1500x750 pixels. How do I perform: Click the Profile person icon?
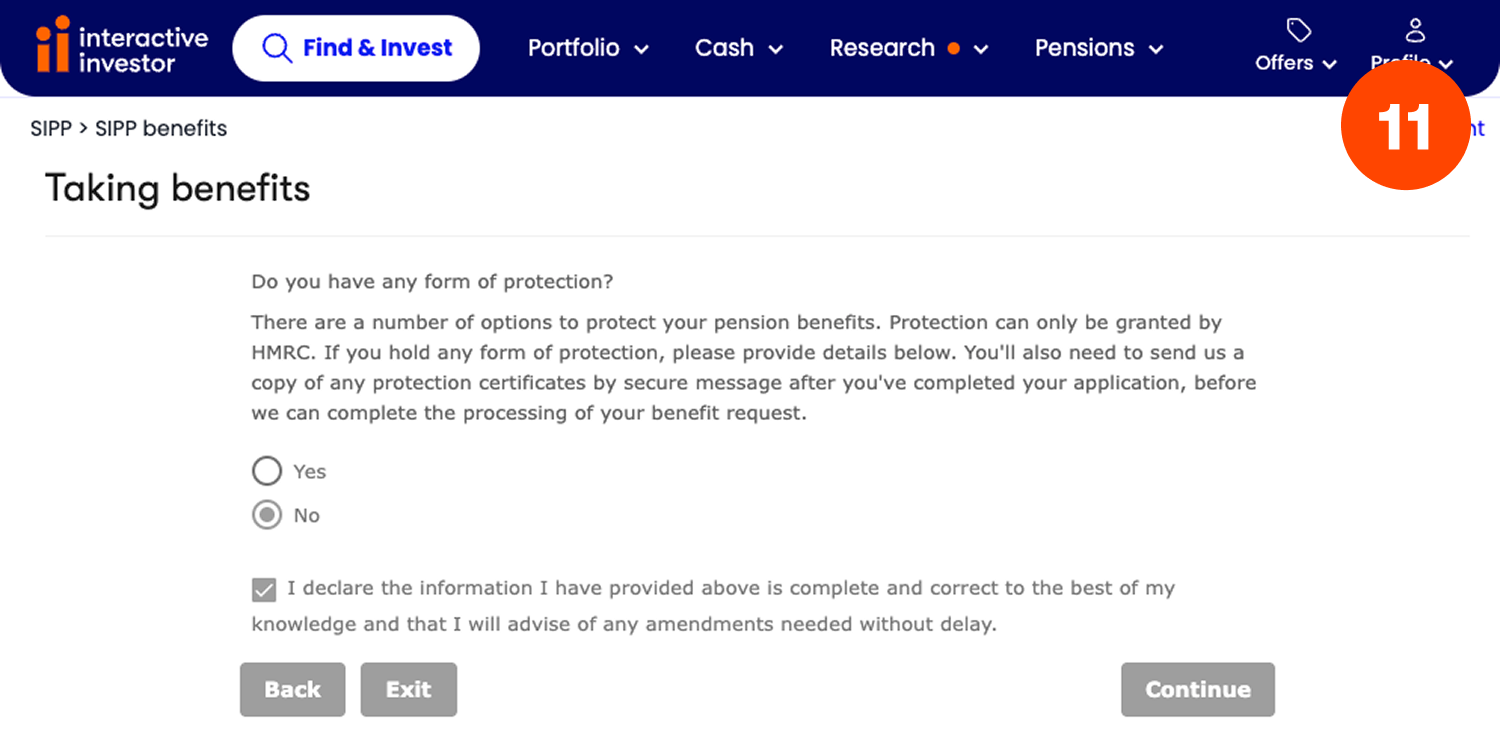[1414, 29]
